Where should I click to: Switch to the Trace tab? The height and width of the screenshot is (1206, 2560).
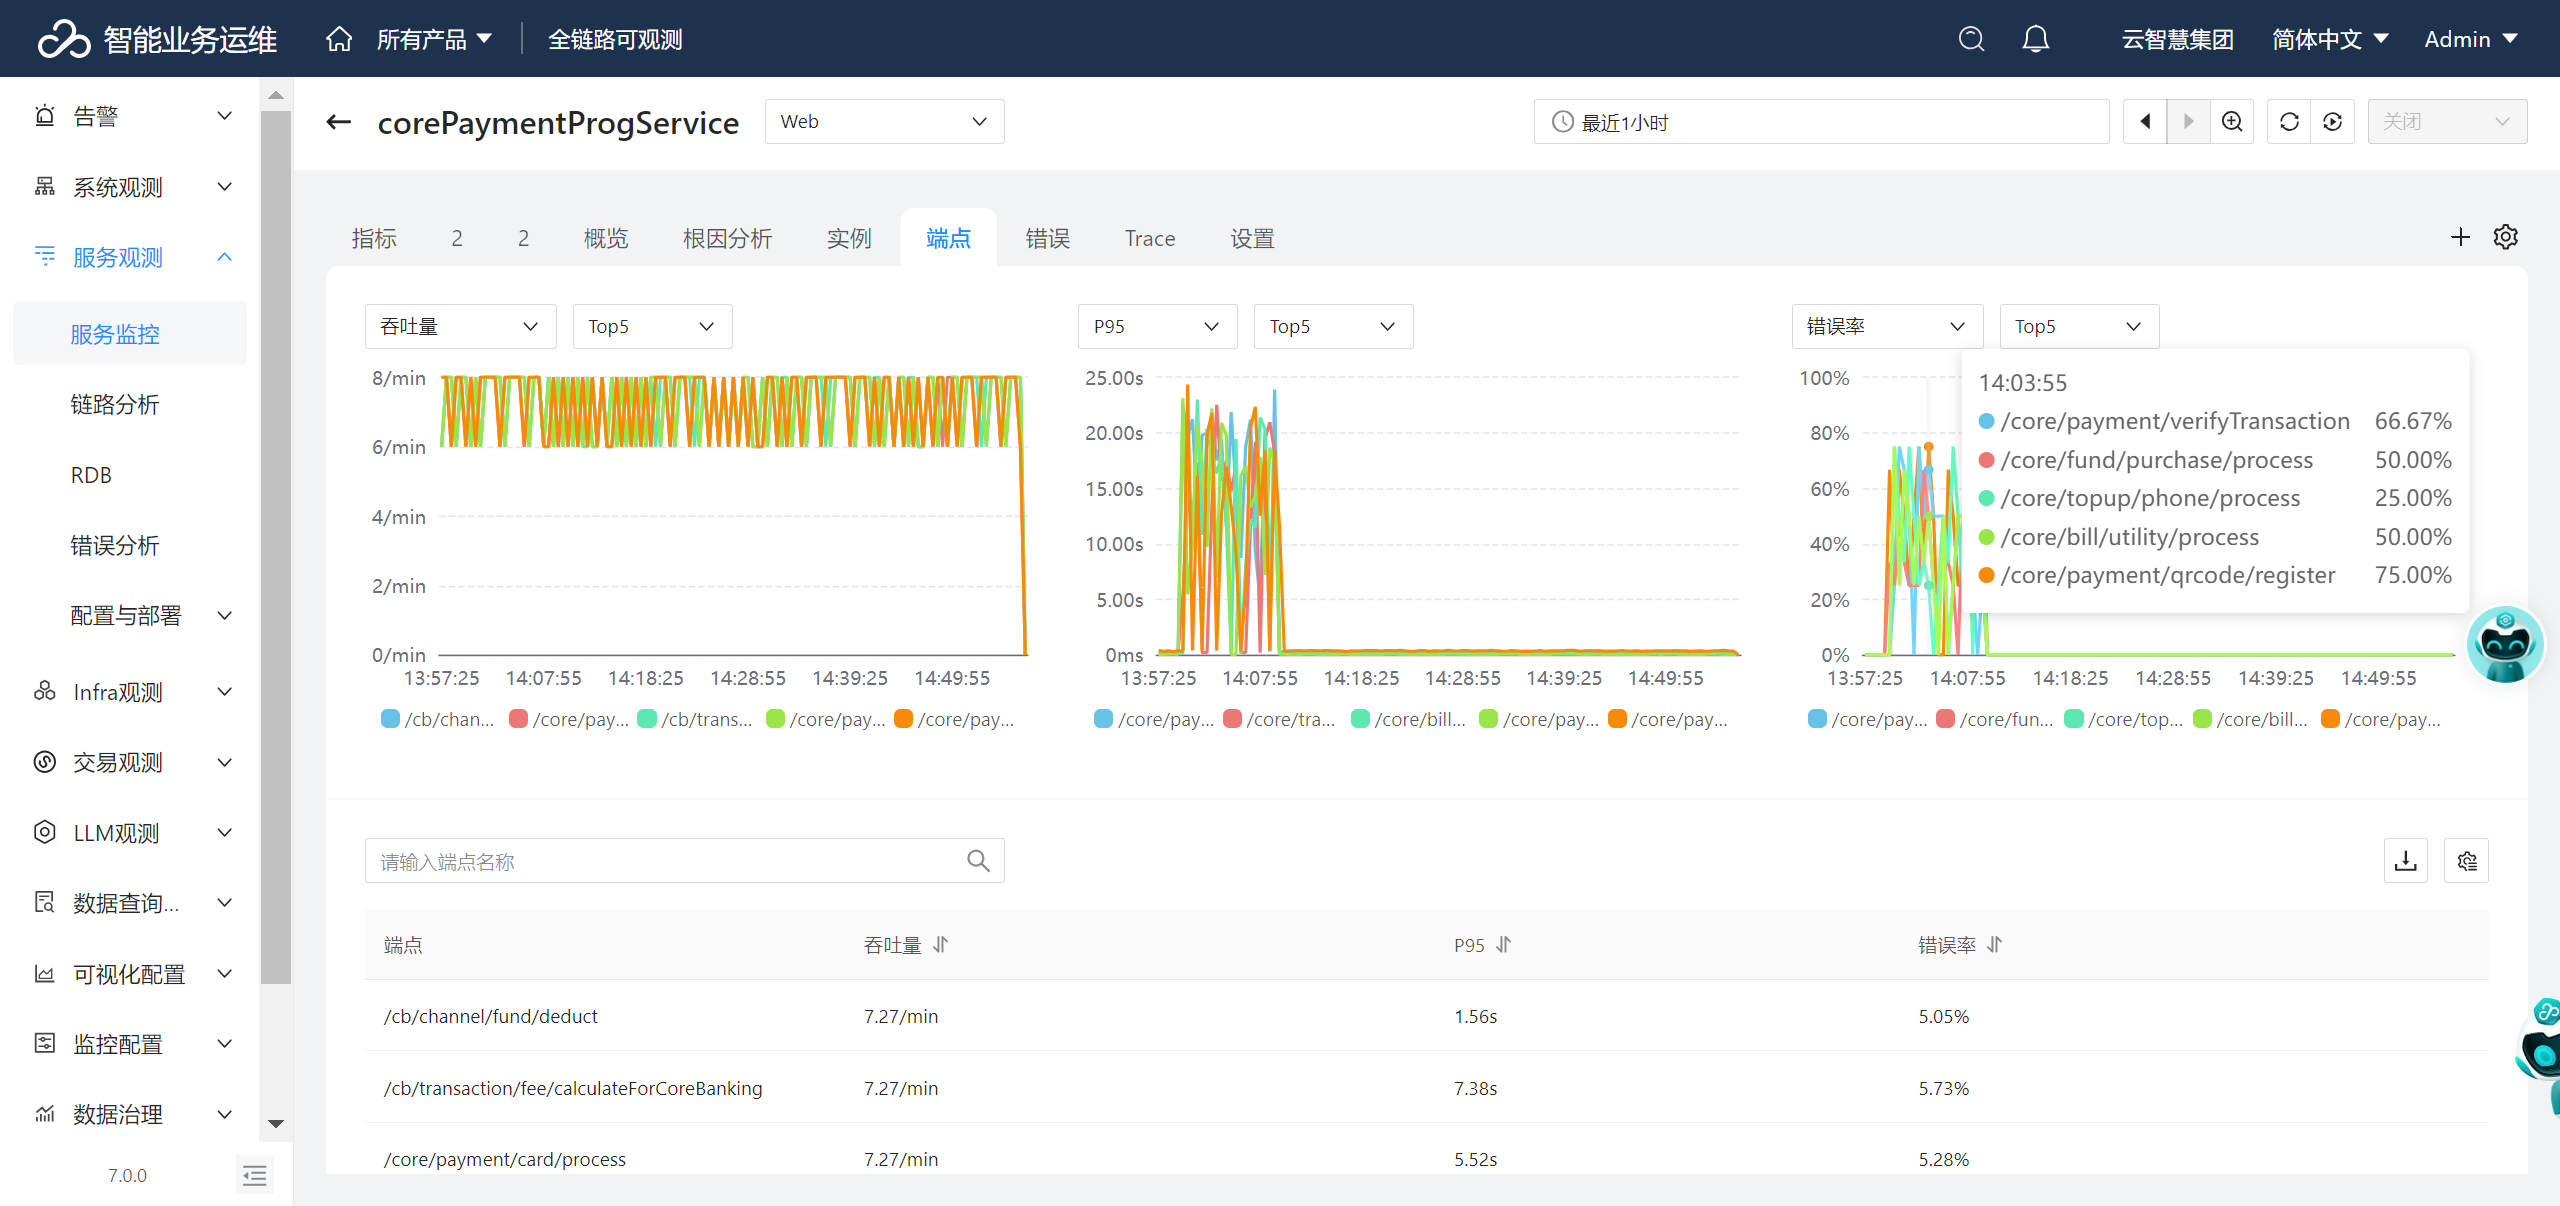point(1149,238)
